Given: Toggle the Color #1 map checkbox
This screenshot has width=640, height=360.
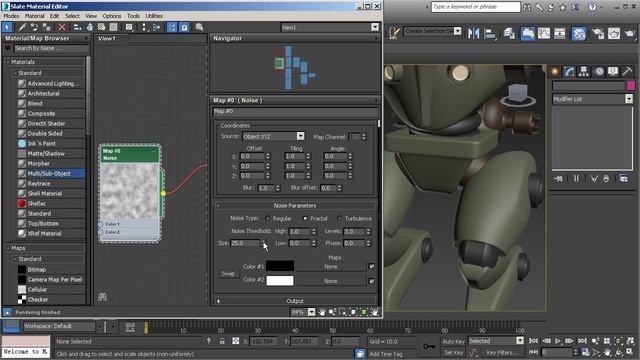Looking at the screenshot, I should [x=371, y=266].
